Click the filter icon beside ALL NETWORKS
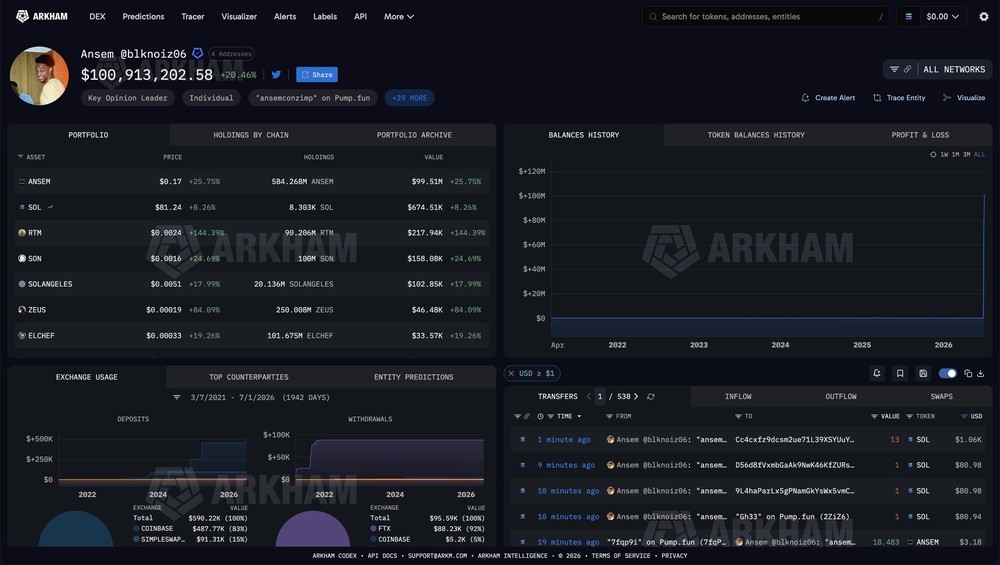 click(x=894, y=69)
